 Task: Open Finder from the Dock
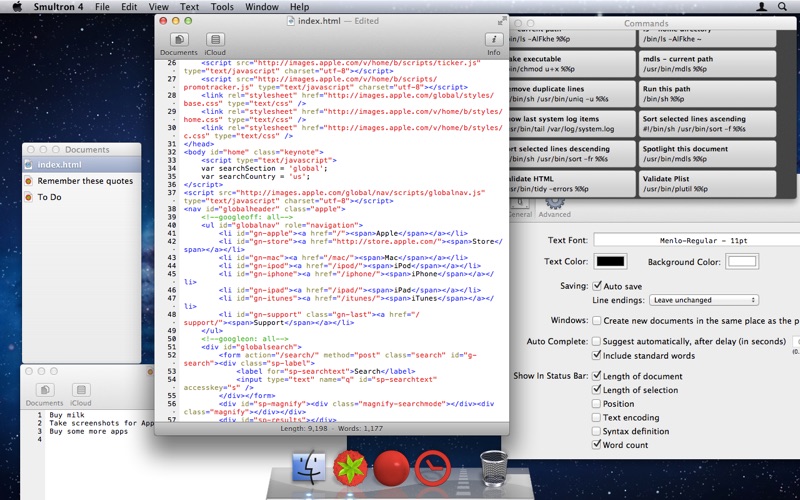click(x=309, y=467)
